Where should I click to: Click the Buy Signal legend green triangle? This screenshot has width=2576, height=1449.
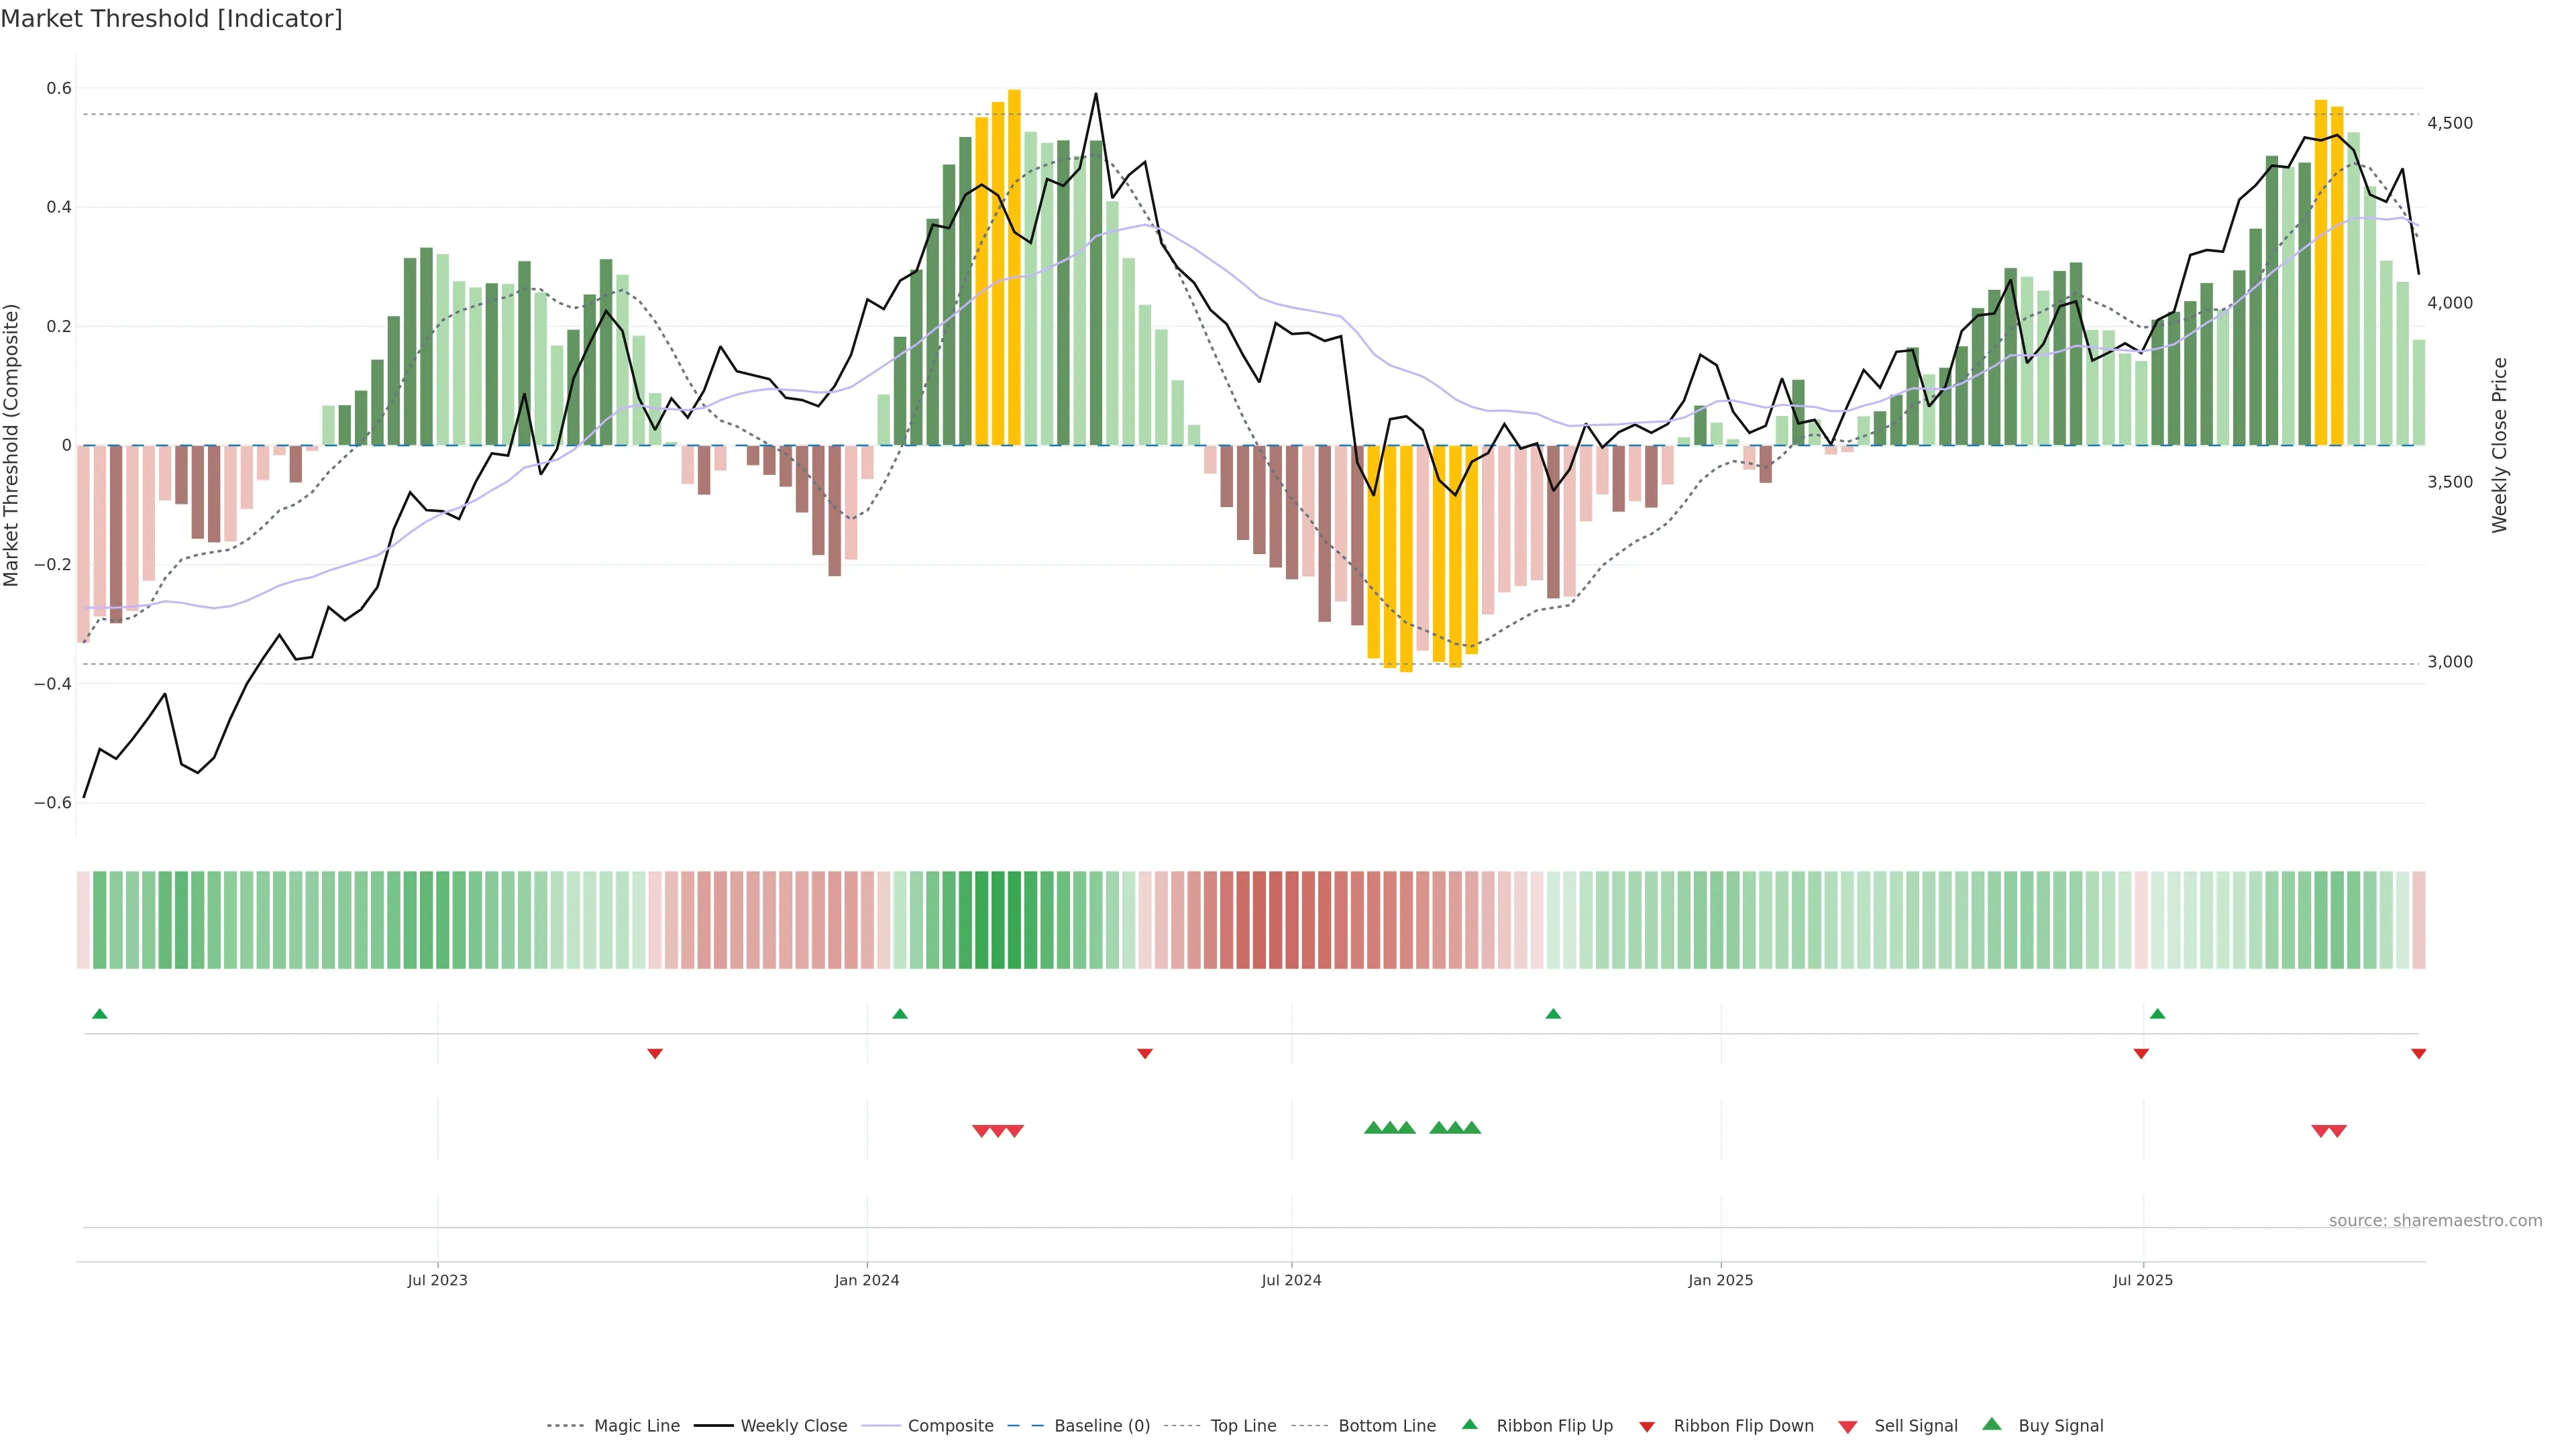click(1991, 1424)
